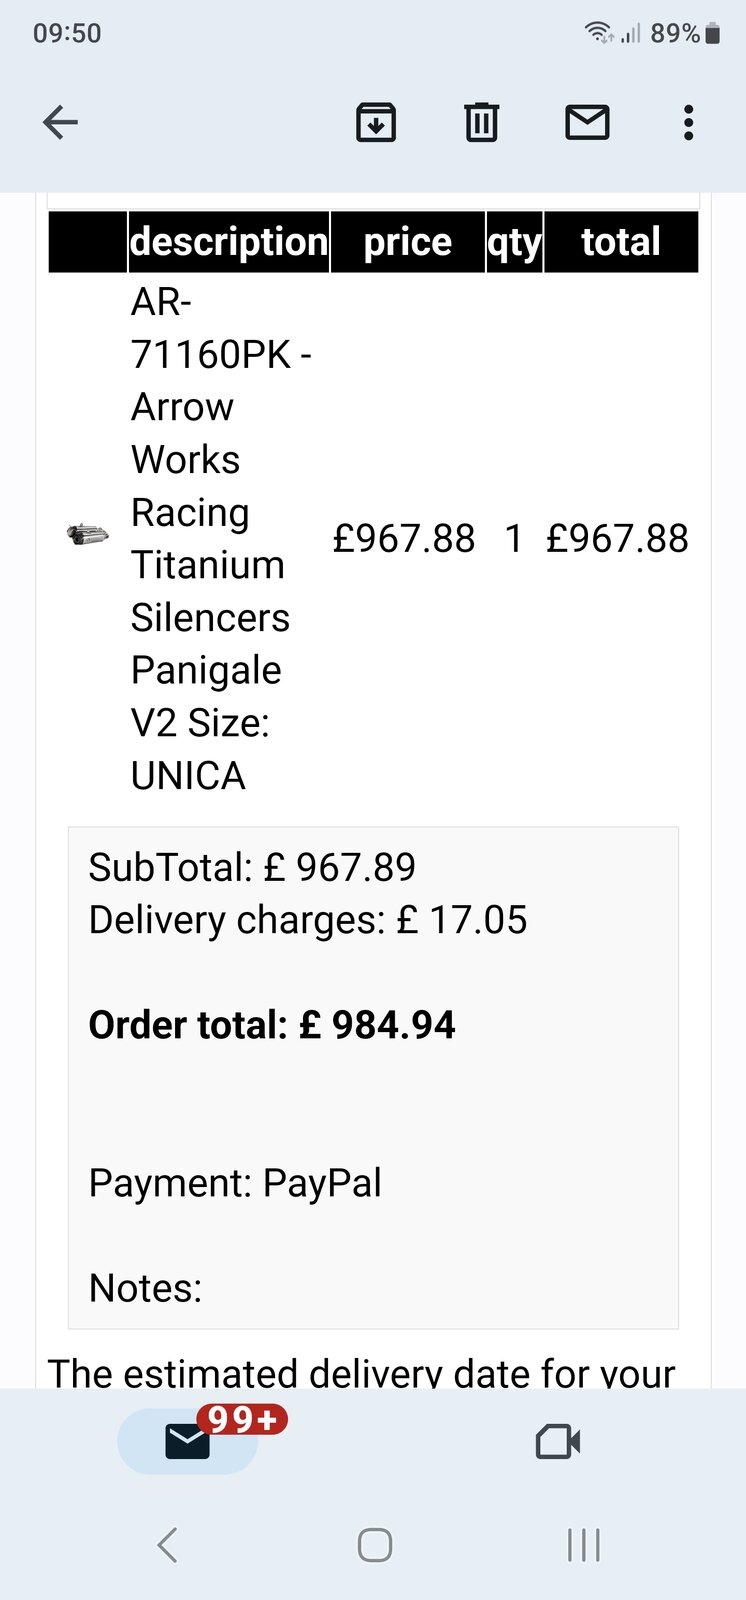This screenshot has height=1600, width=746.
Task: Mark email as unread via envelope icon
Action: point(587,123)
